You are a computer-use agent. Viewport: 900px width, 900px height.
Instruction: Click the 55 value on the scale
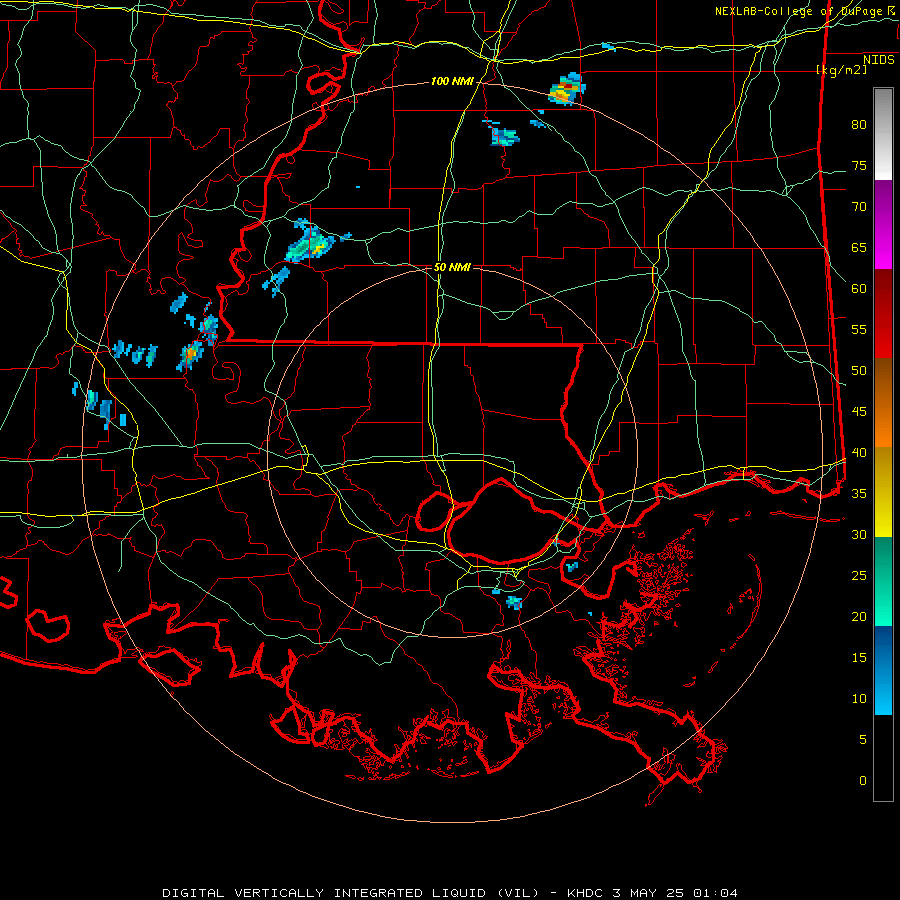859,329
